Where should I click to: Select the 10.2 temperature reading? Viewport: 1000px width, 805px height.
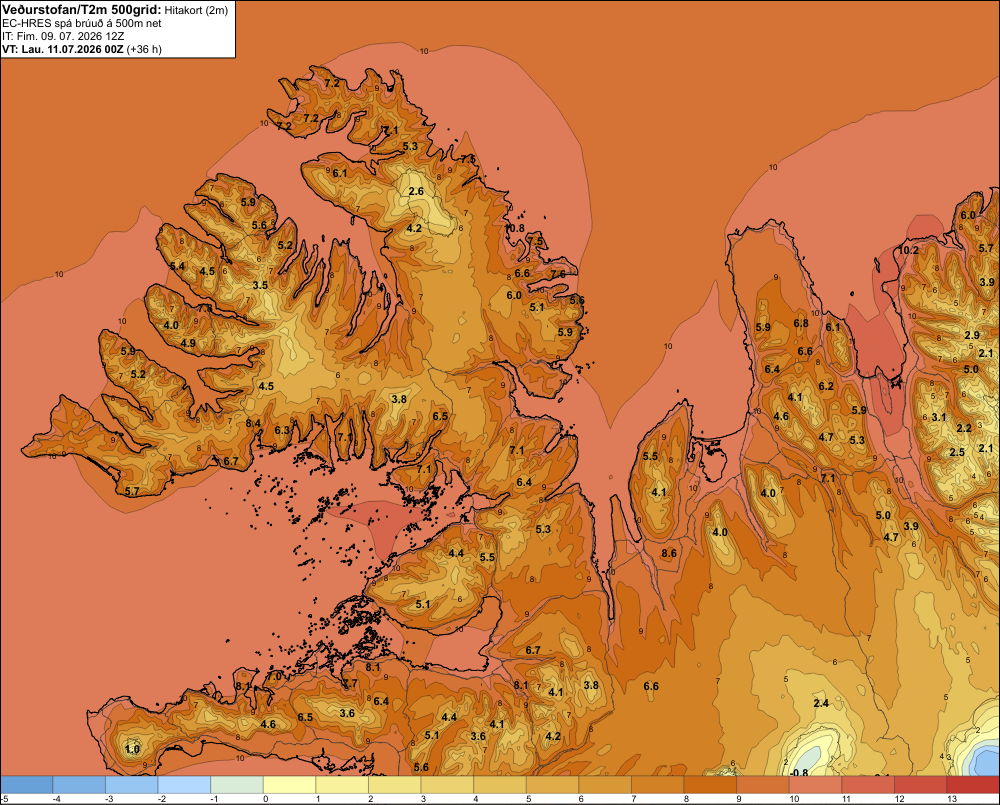tap(908, 250)
